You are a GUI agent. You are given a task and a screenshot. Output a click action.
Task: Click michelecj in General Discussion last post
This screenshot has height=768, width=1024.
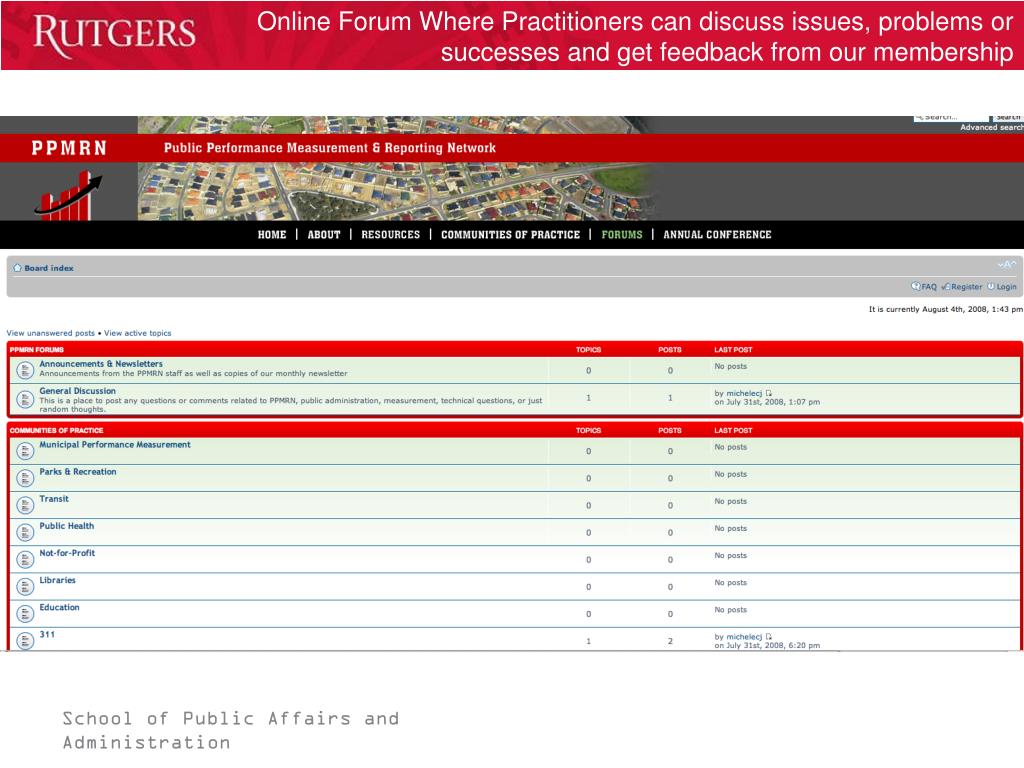point(744,393)
